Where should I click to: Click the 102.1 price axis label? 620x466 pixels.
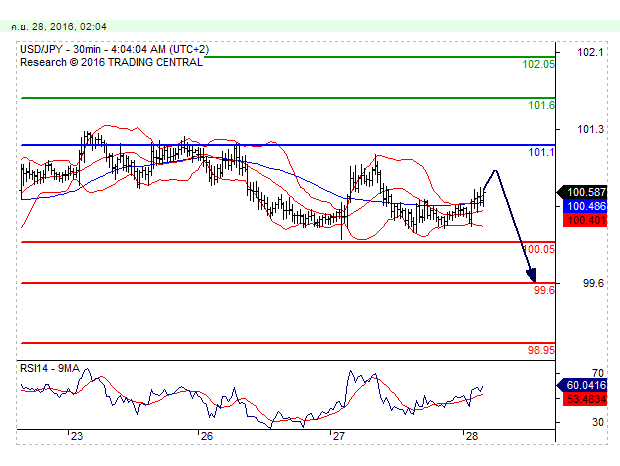point(590,52)
